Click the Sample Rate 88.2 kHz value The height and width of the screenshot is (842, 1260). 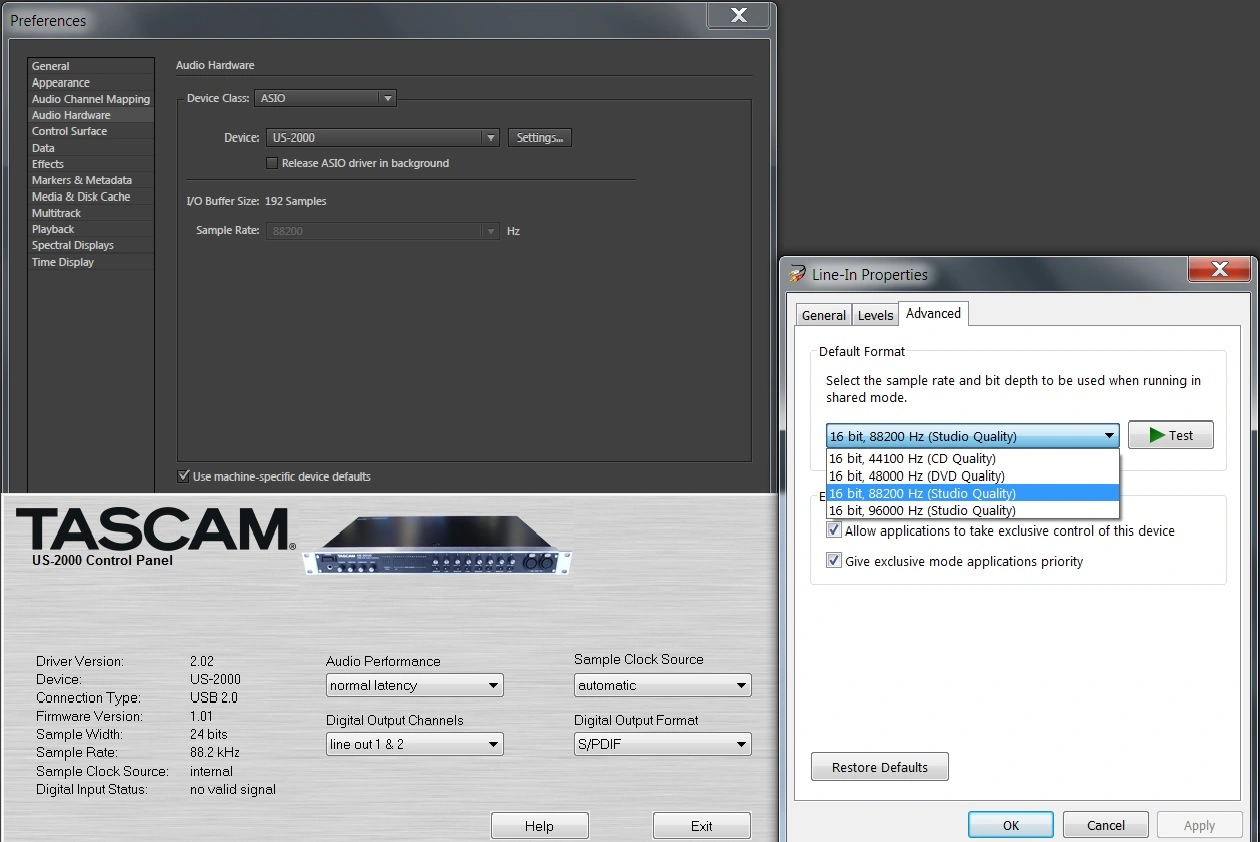tap(215, 752)
